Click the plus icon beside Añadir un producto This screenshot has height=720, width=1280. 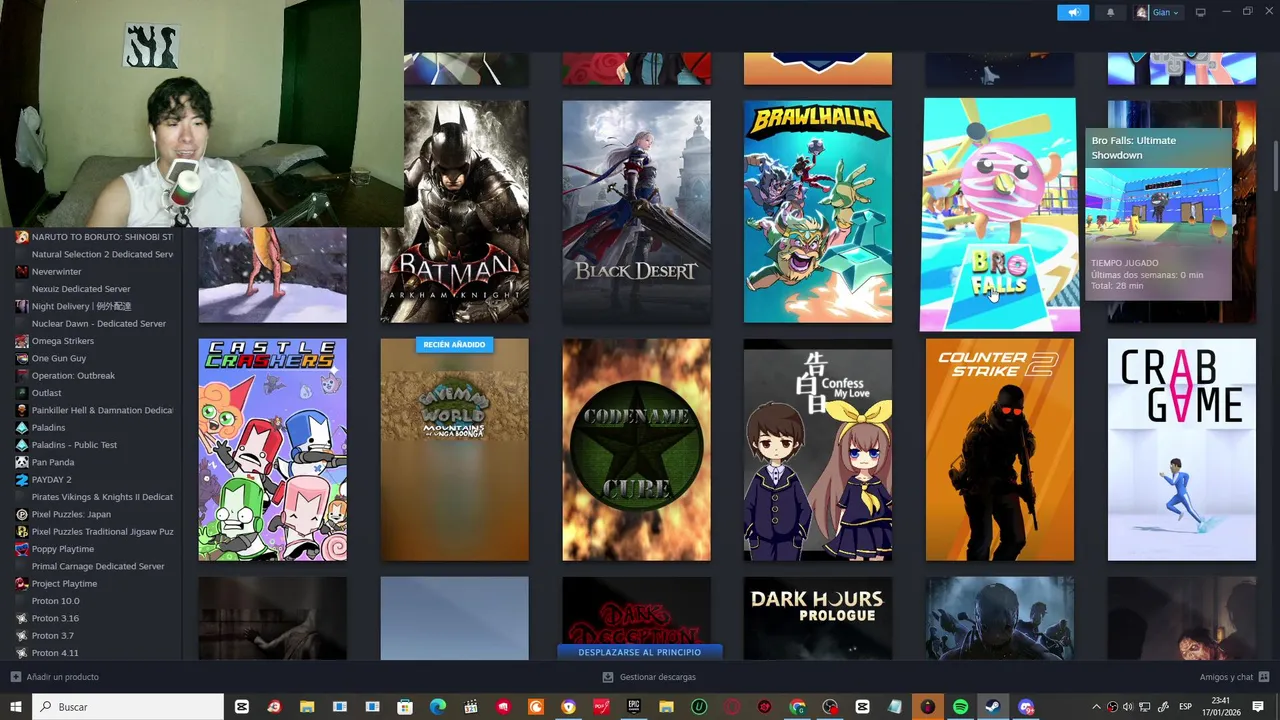coord(15,677)
